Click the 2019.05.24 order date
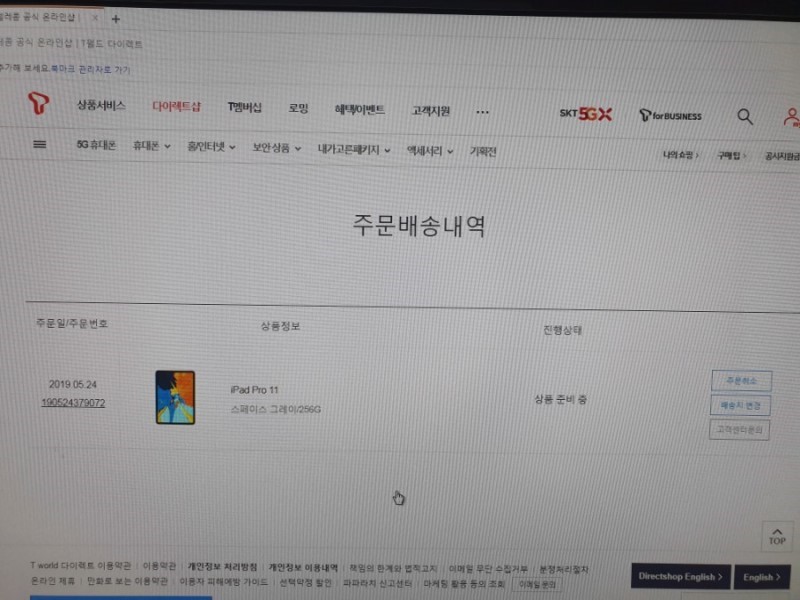800x600 pixels. (x=73, y=384)
